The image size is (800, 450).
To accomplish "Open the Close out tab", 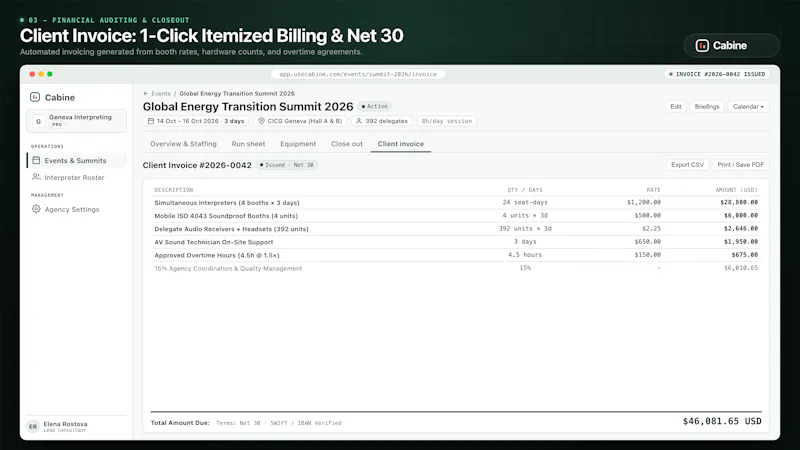I will click(x=347, y=144).
